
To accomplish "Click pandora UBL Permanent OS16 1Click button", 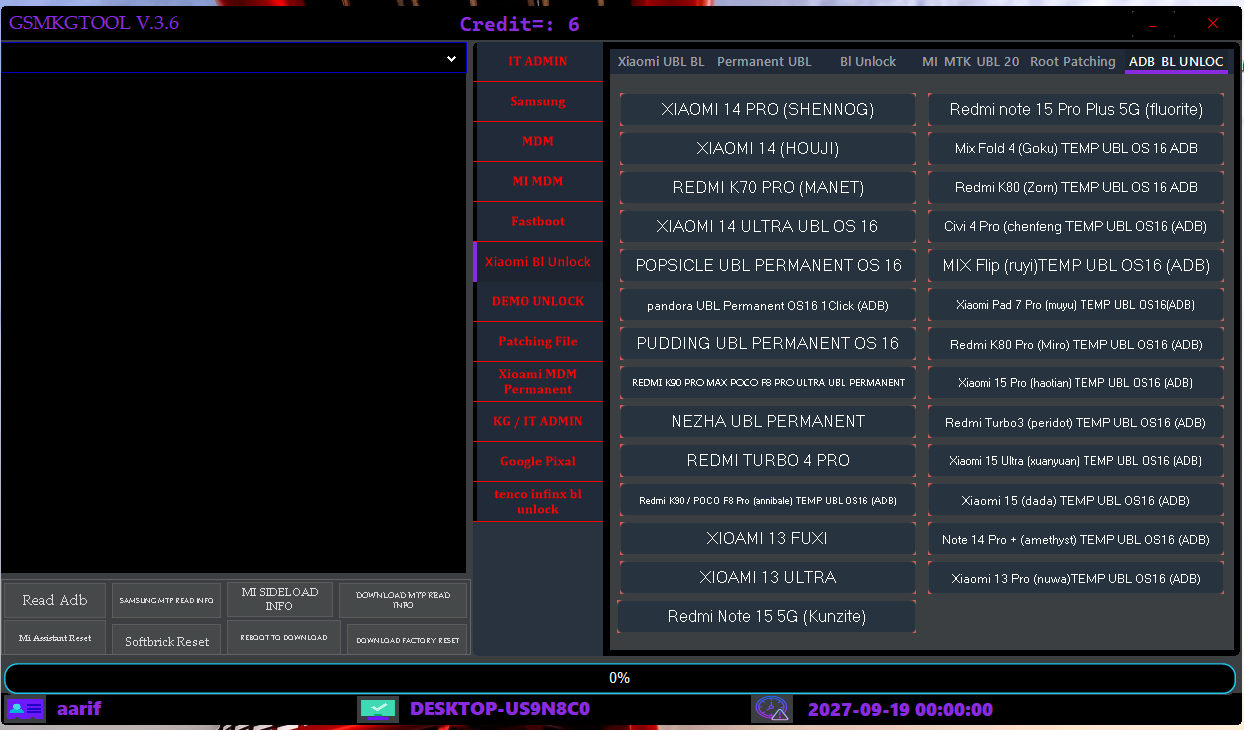I will pos(767,305).
